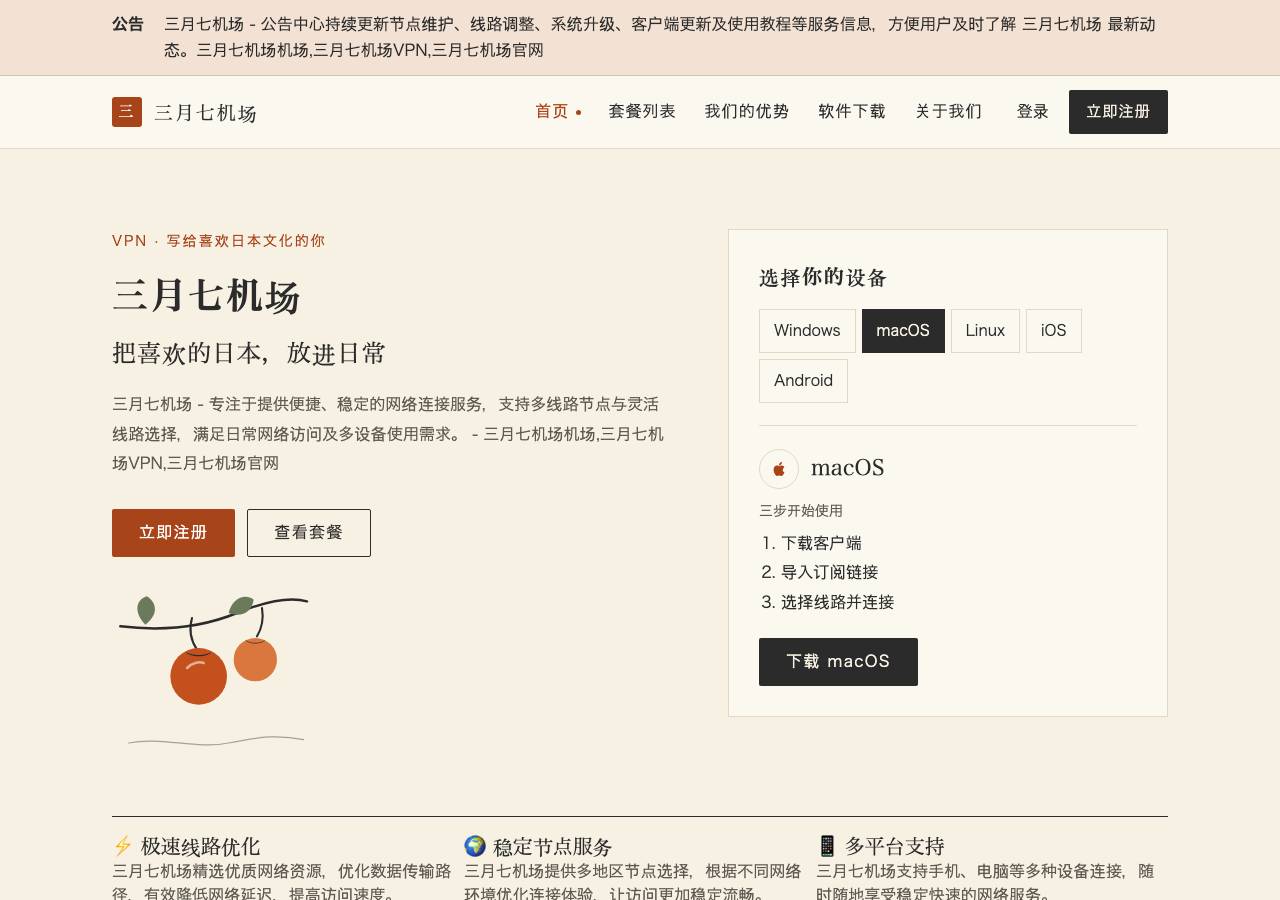The height and width of the screenshot is (900, 1280).
Task: Click the lightning icon near 极速线路优化
Action: 123,846
